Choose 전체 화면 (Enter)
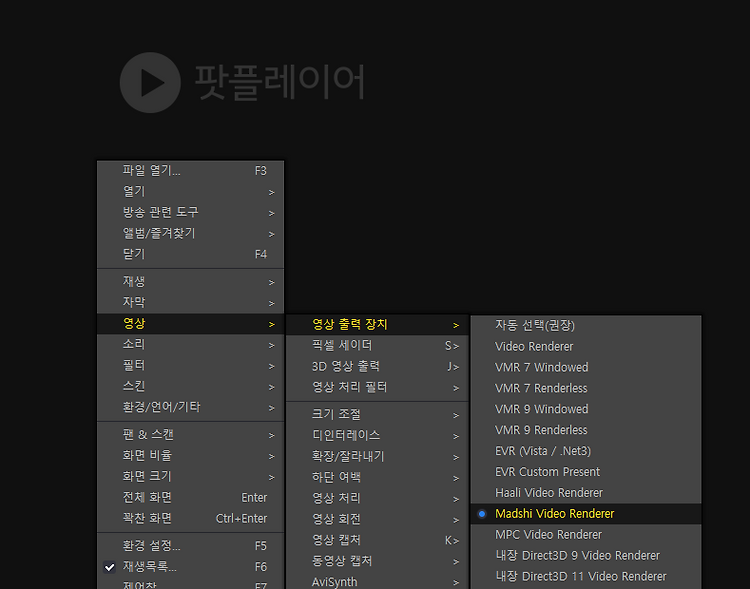750x589 pixels. coord(190,498)
